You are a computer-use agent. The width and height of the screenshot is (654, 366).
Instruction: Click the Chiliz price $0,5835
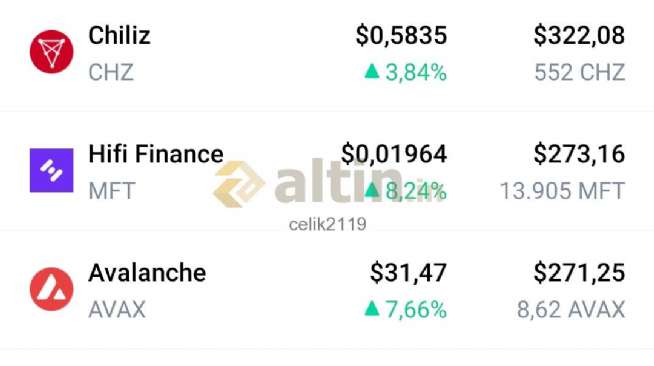[x=401, y=35]
